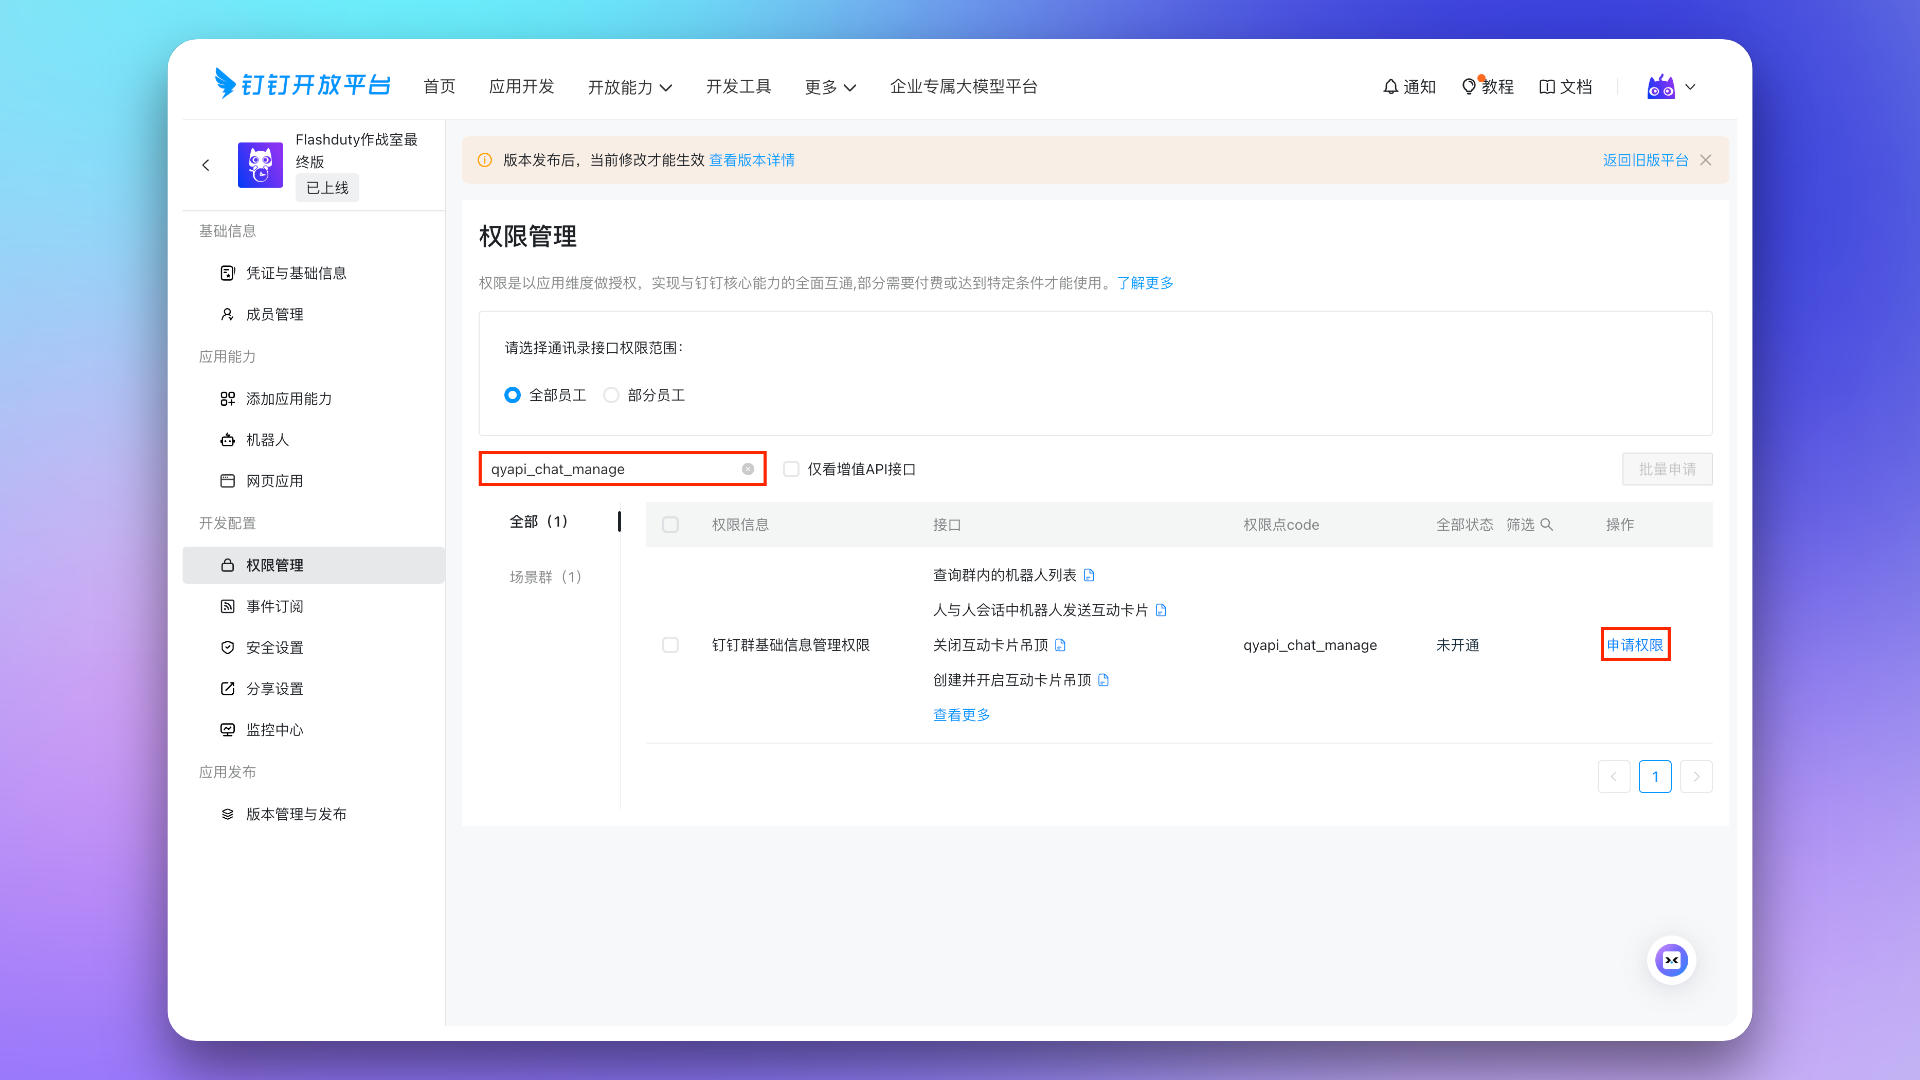Dismiss the version notice banner
The width and height of the screenshot is (1920, 1080).
tap(1706, 160)
